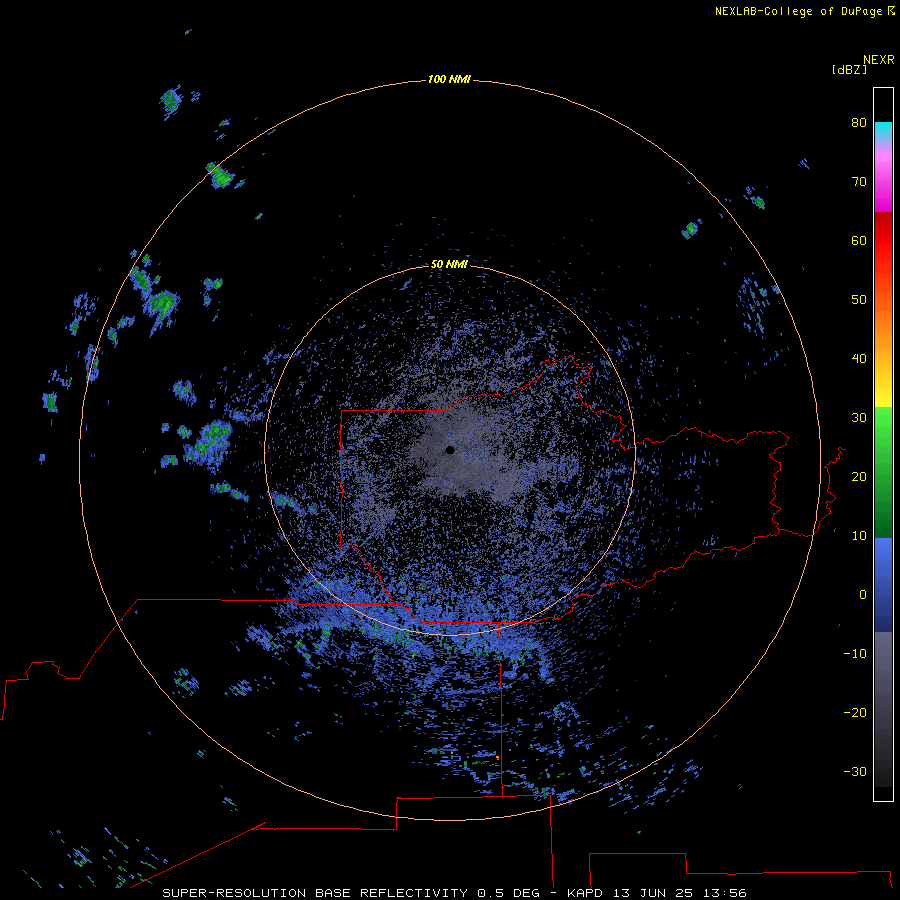Screen dimensions: 900x900
Task: Click the blue segment of color bar
Action: click(883, 585)
